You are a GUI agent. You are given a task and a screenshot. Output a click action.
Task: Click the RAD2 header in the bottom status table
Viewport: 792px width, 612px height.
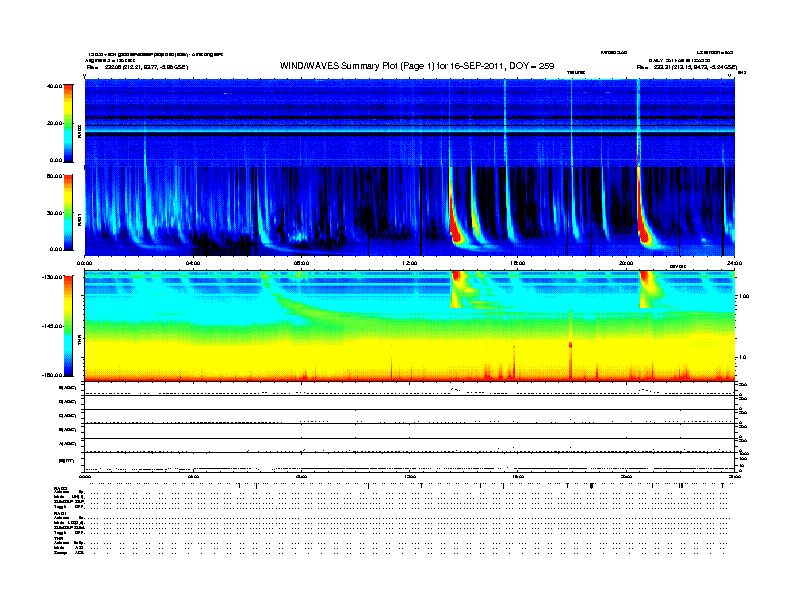[60, 489]
